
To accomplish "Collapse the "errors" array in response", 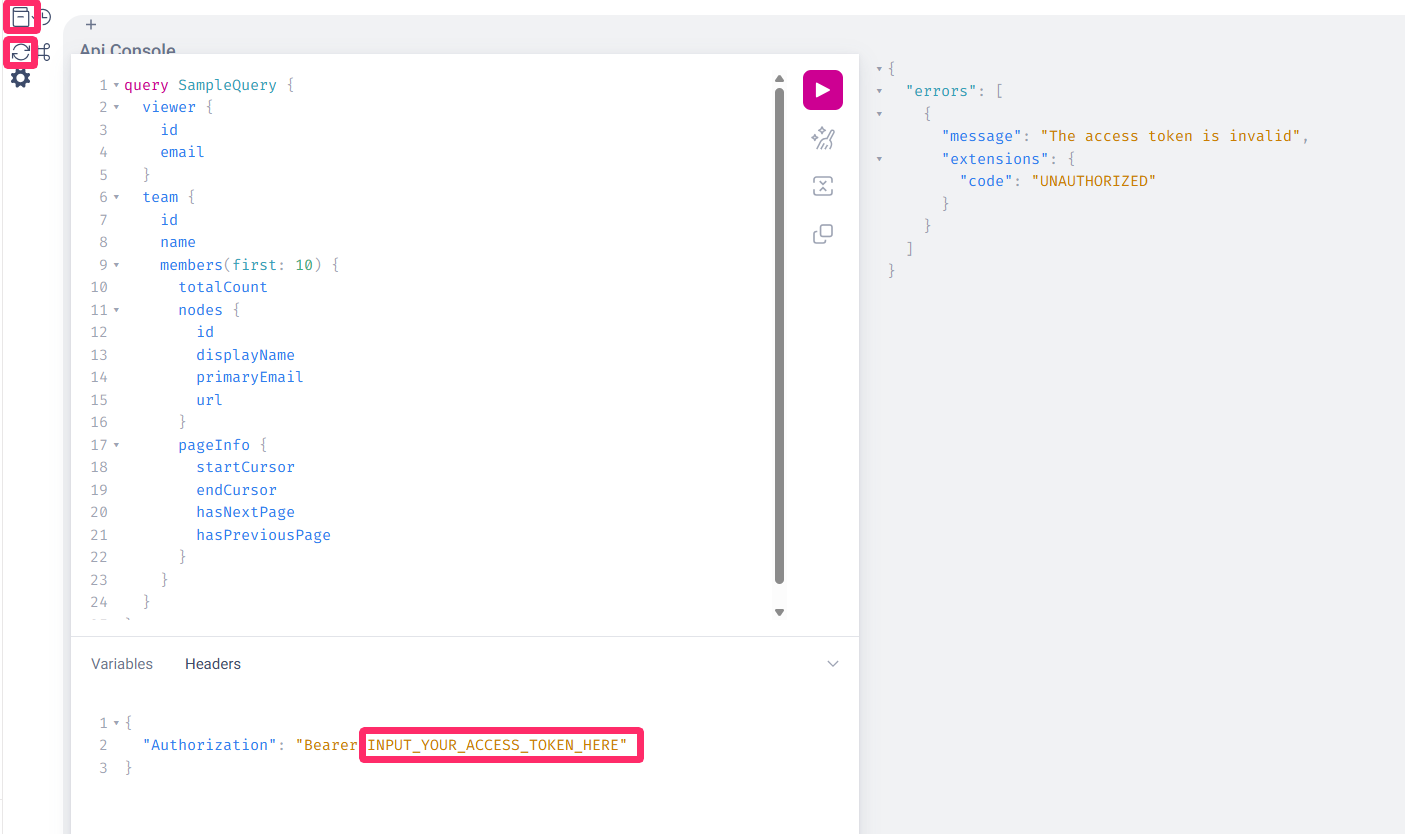I will (879, 91).
